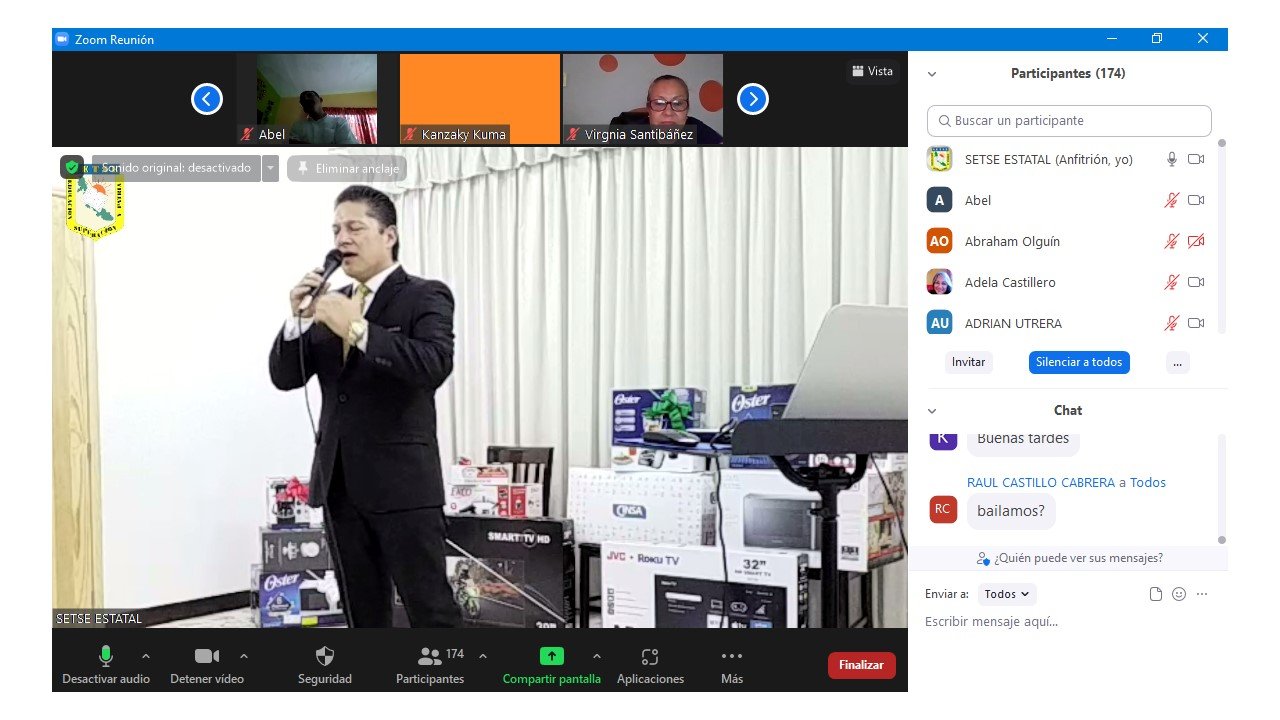The height and width of the screenshot is (720, 1280).
Task: Show previous video thumbnails with left arrow
Action: coord(207,99)
